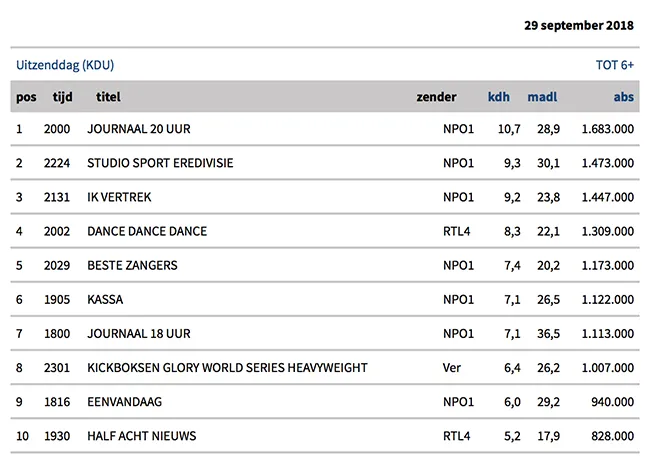The width and height of the screenshot is (650, 459).
Task: Click time 2301 in Kickboksen row
Action: [x=57, y=368]
